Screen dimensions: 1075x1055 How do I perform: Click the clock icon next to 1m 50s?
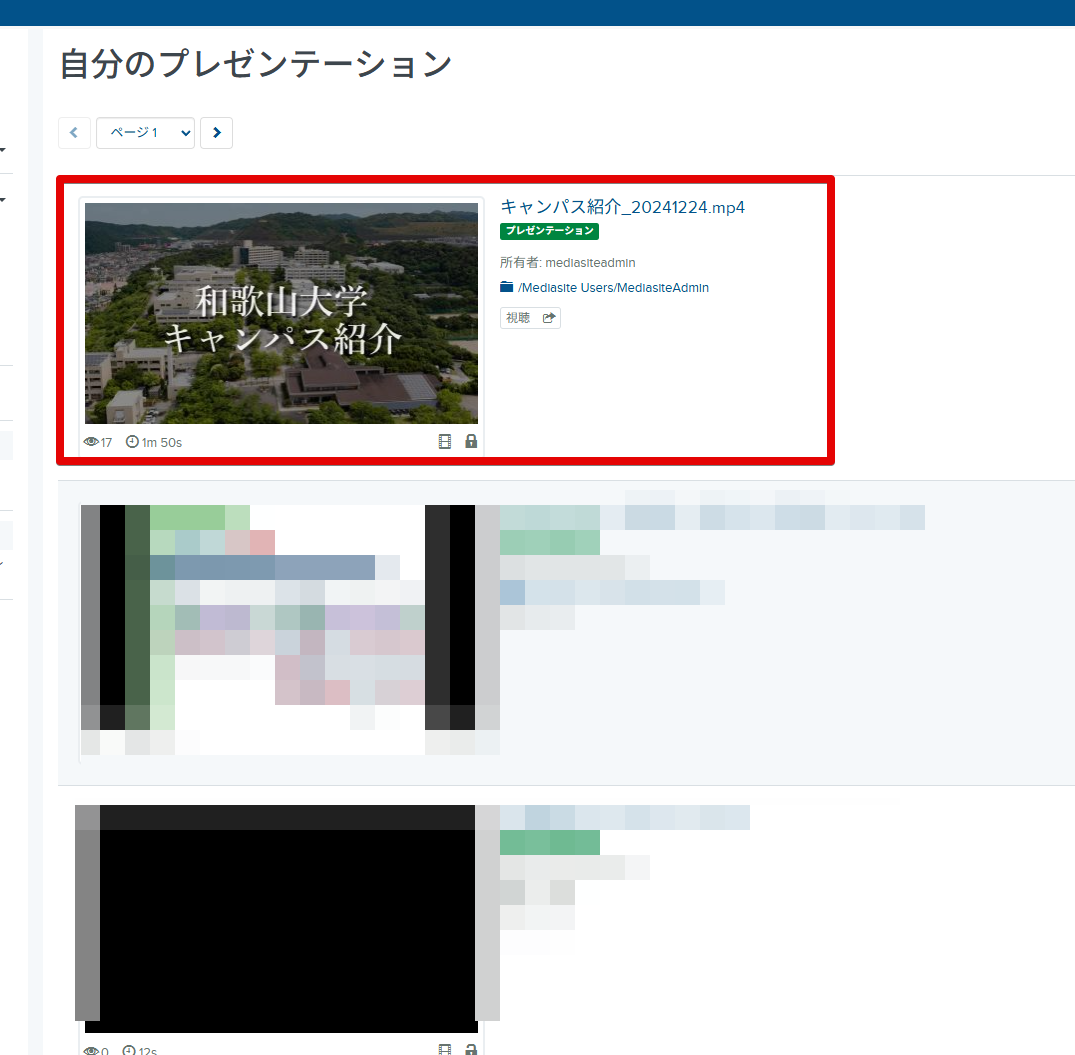(x=132, y=442)
